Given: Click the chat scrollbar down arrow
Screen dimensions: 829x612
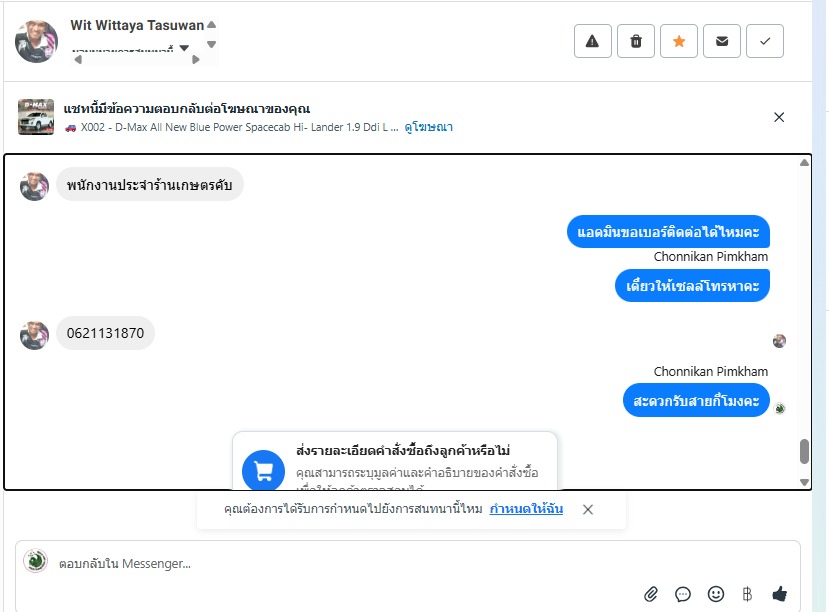Looking at the screenshot, I should (x=804, y=483).
